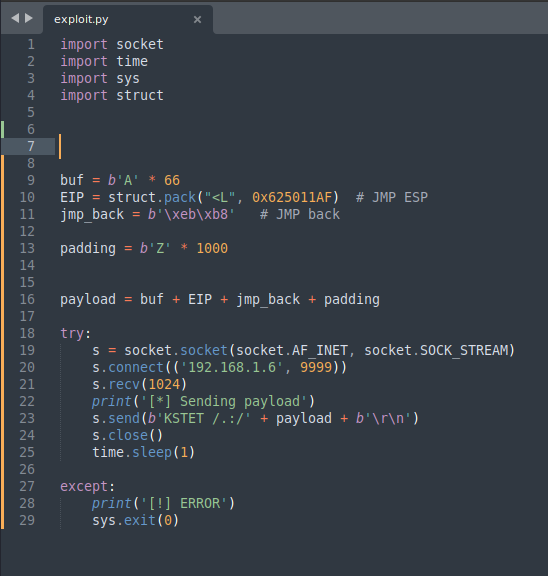
Task: Click the '[*] Sending payload' string
Action: click(x=224, y=402)
